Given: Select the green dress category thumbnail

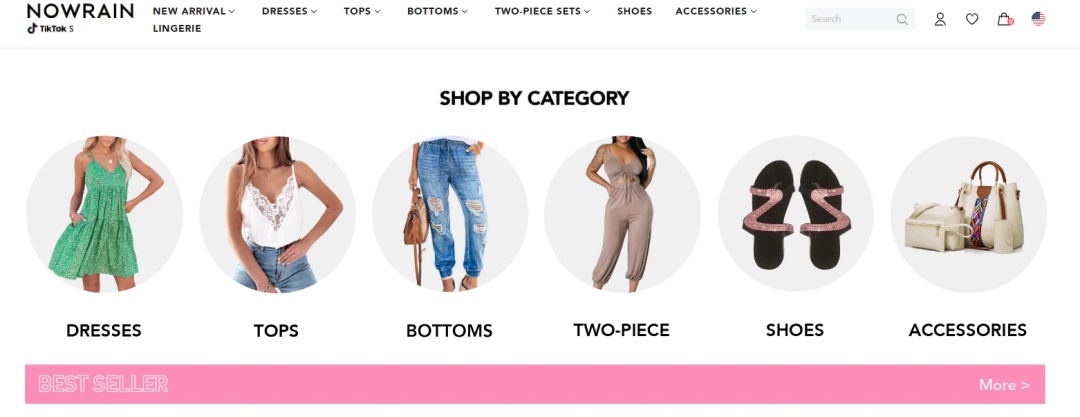Looking at the screenshot, I should pos(104,214).
